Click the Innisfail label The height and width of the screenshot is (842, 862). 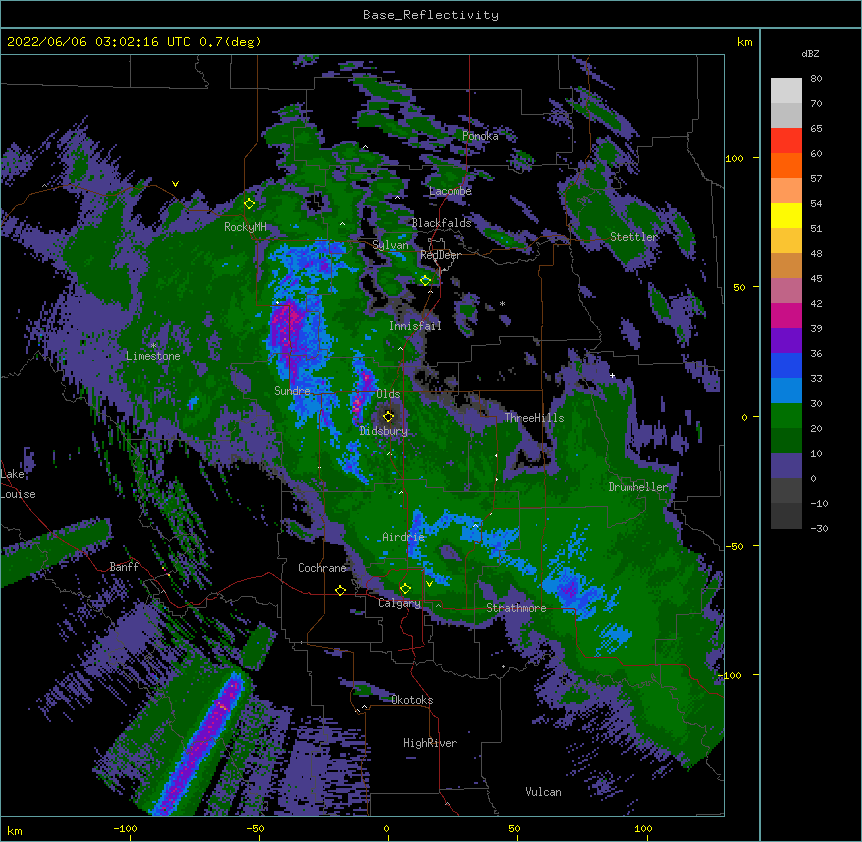[x=415, y=326]
